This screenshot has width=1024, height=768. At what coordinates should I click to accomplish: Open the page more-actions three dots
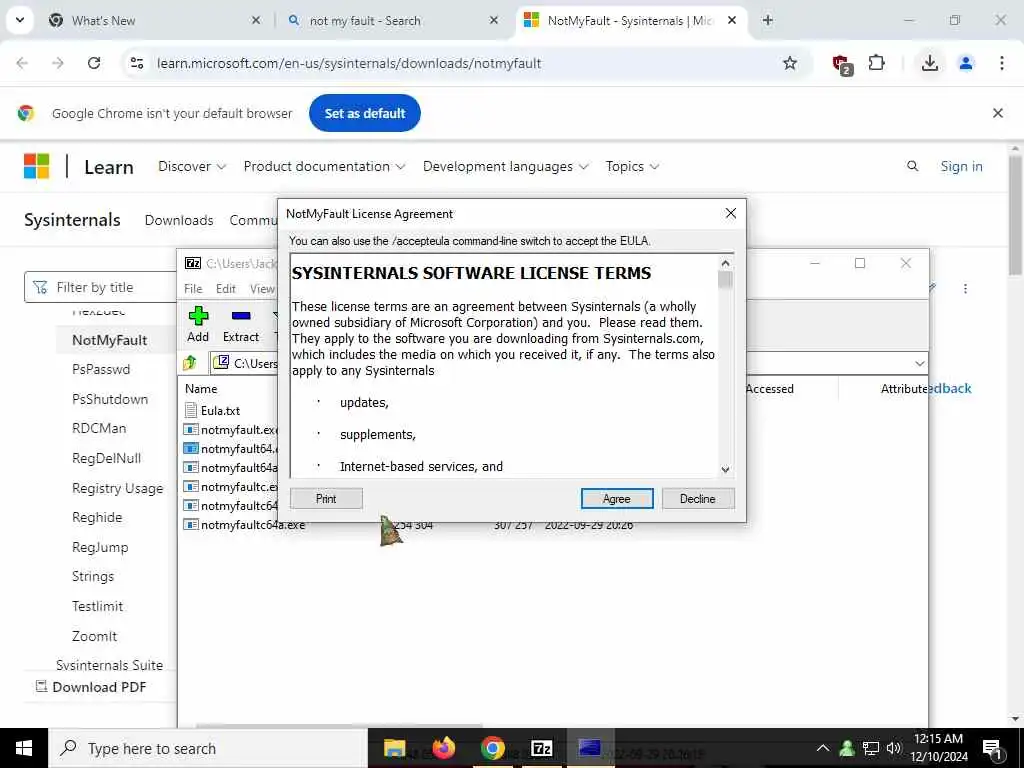coord(965,289)
